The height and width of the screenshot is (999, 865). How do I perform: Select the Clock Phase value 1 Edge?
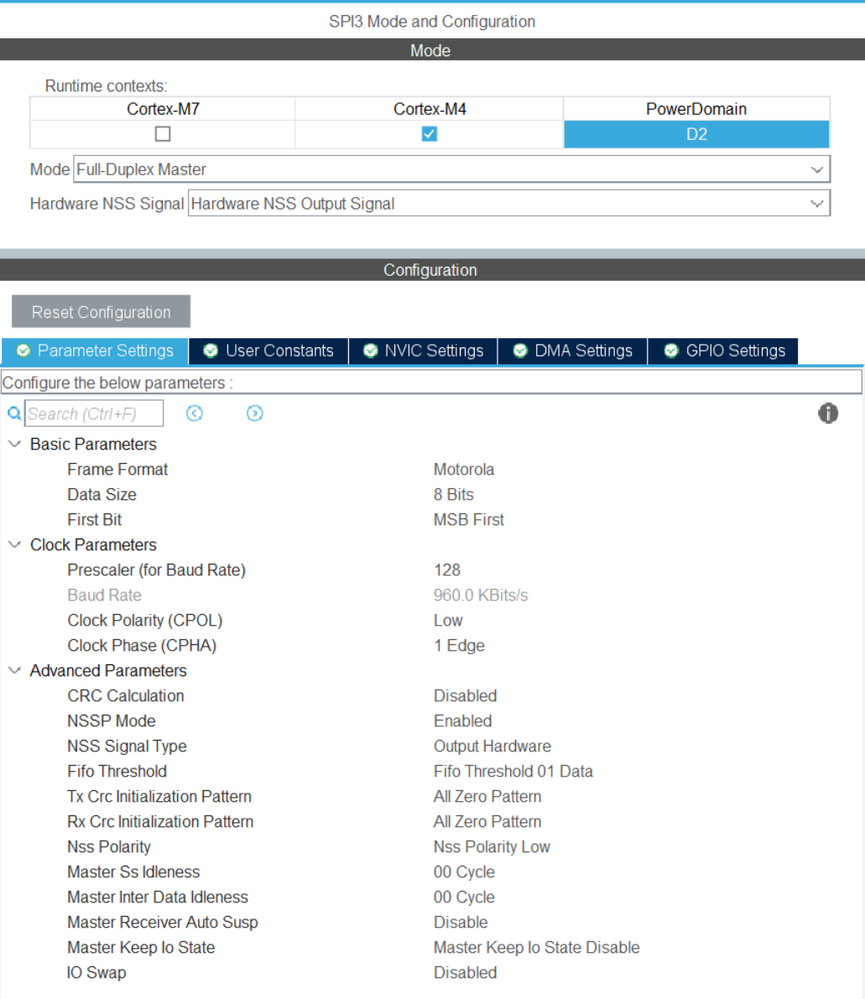click(x=459, y=645)
